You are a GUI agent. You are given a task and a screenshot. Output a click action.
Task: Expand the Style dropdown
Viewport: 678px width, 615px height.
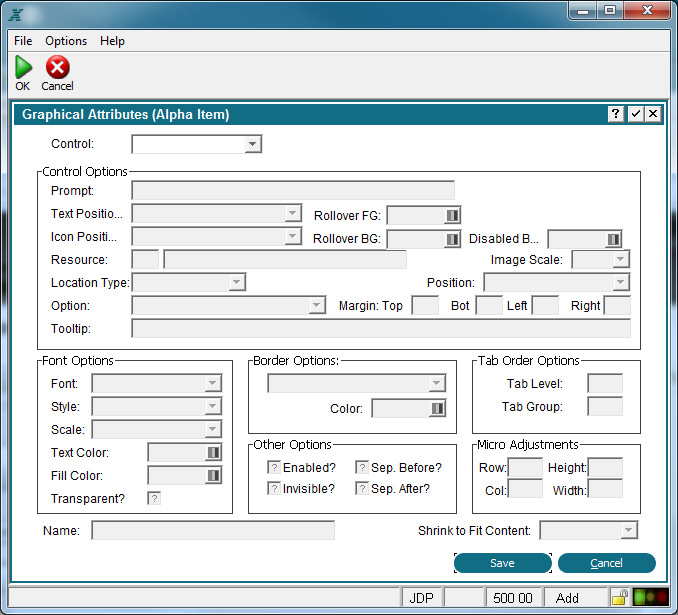click(x=213, y=406)
